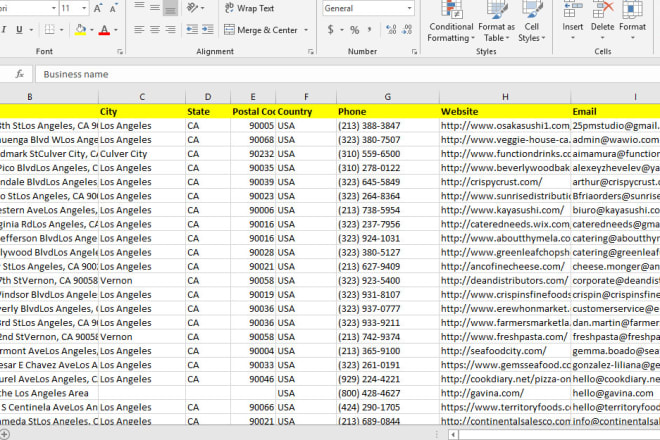The image size is (660, 440).
Task: Click the State header cell
Action: pyautogui.click(x=208, y=112)
